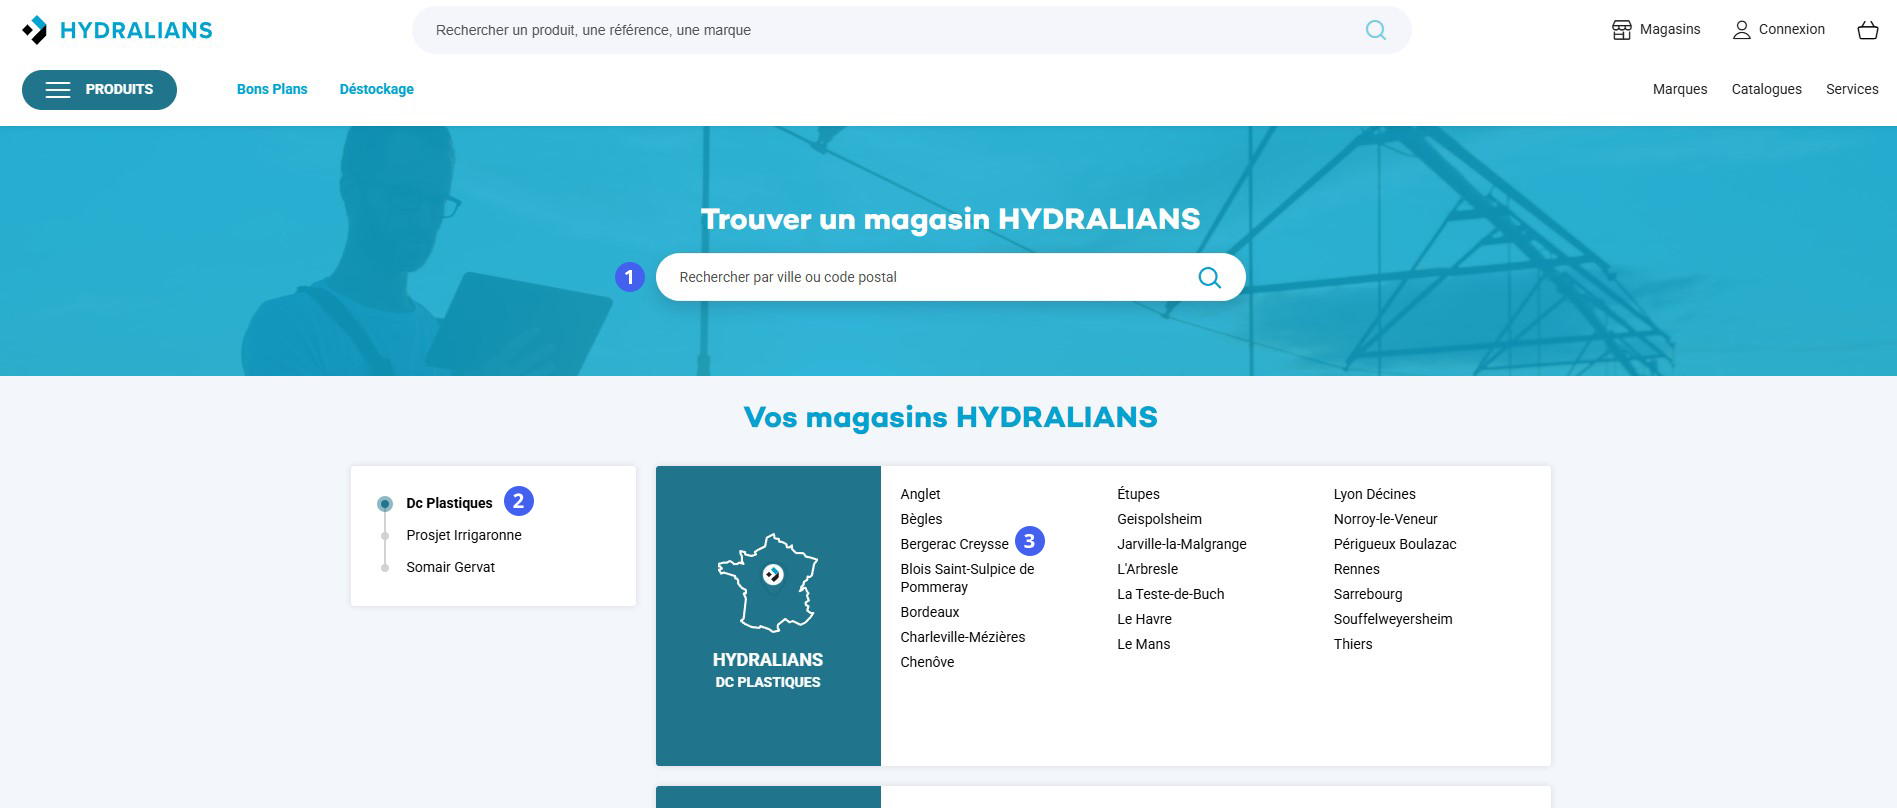The width and height of the screenshot is (1897, 808).
Task: Open Bons Plans
Action: [272, 89]
